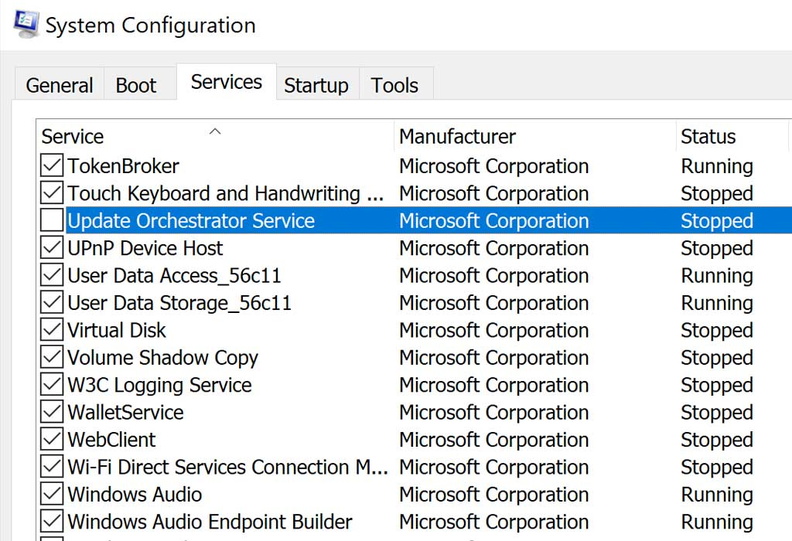
Task: Select the TokenBroker service name
Action: 123,166
